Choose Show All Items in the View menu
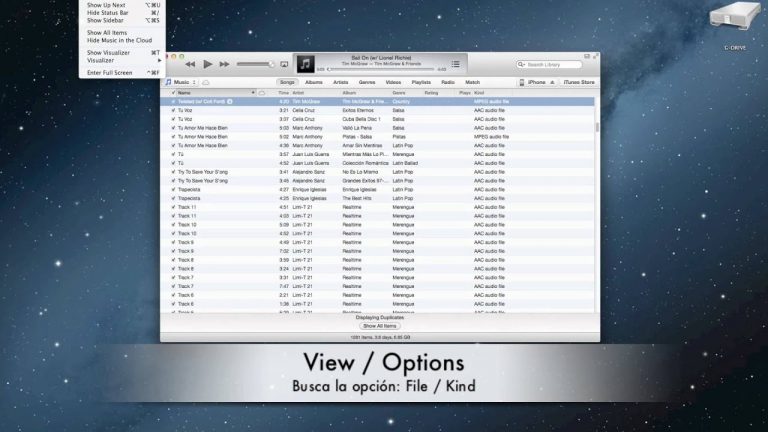Screen dimensions: 768x432 click(107, 33)
